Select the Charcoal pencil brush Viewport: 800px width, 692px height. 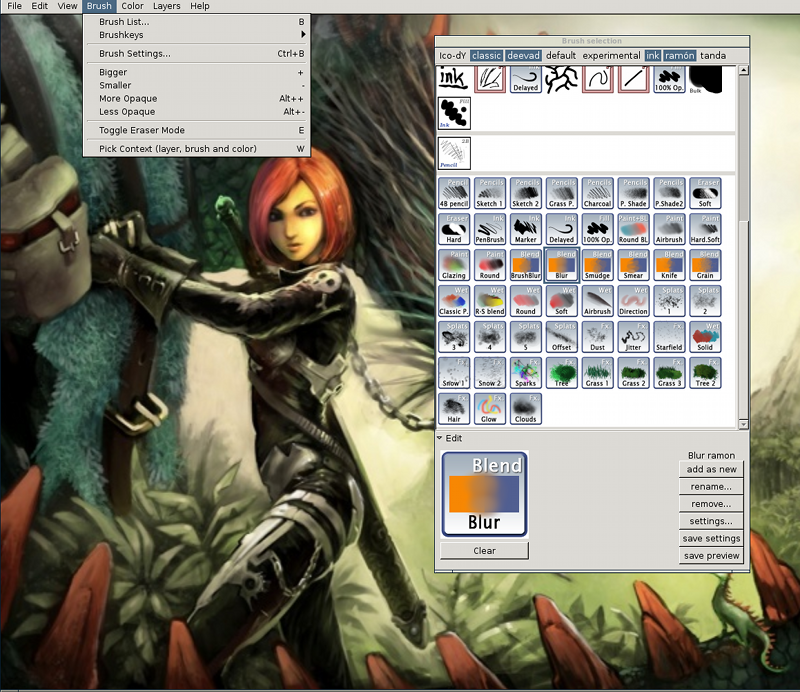tap(598, 193)
